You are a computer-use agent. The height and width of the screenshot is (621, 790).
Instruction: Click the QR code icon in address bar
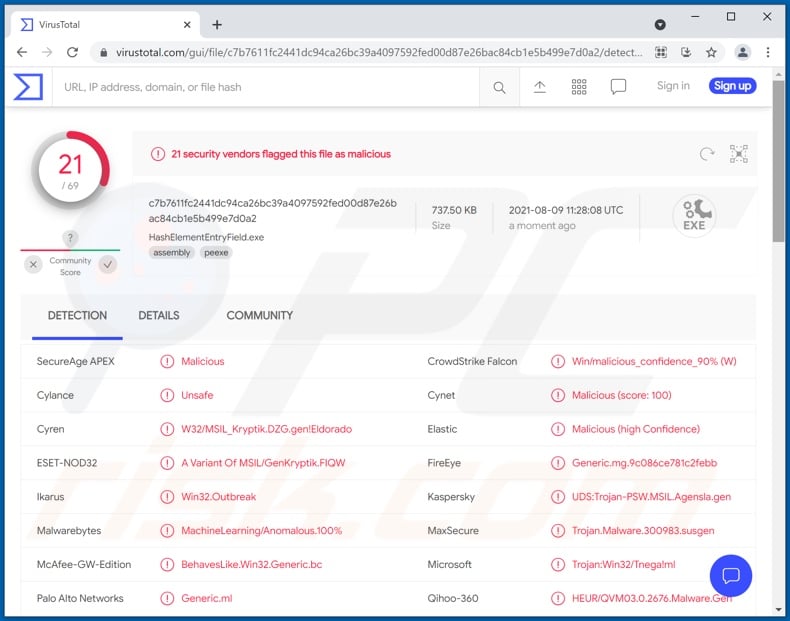tap(661, 52)
